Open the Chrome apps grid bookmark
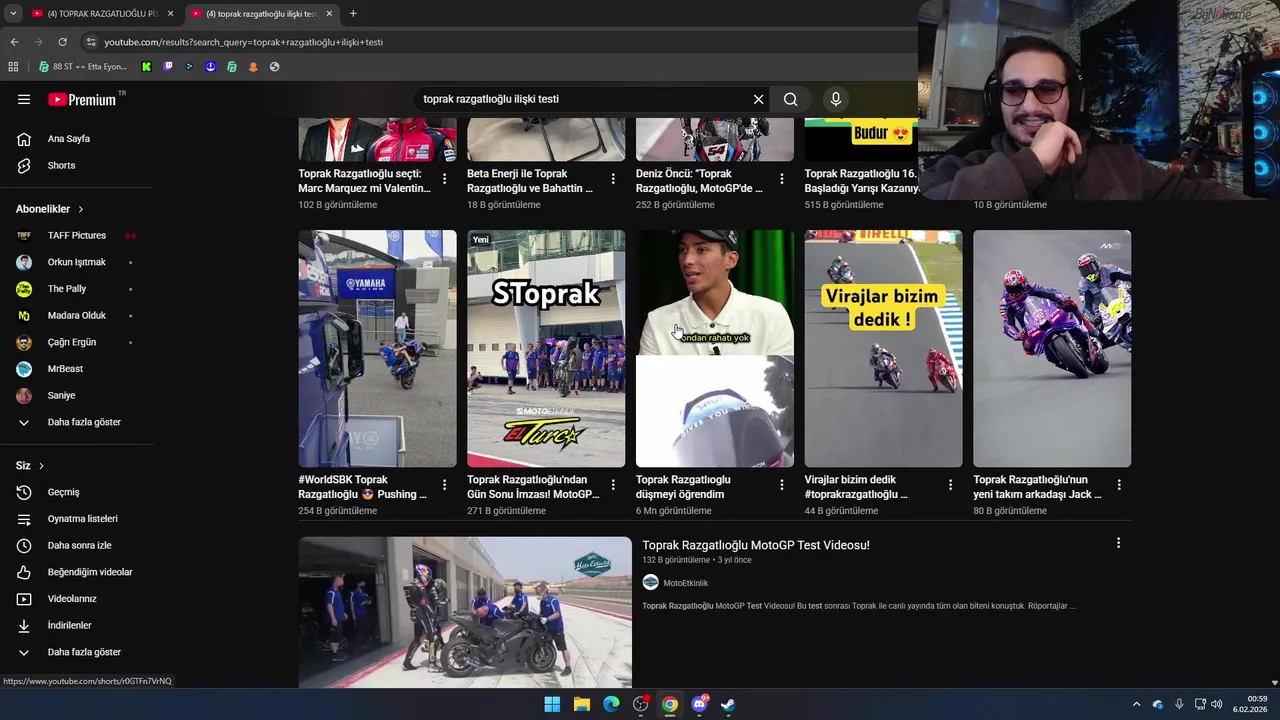1280x720 pixels. 13,67
